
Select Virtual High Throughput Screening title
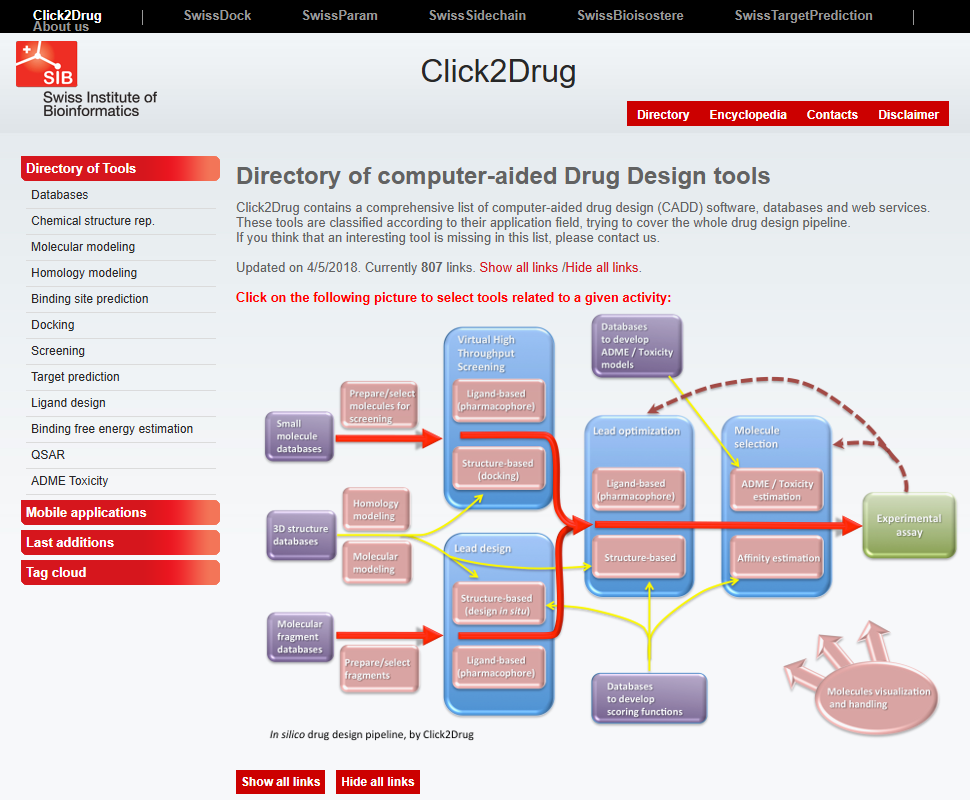486,353
